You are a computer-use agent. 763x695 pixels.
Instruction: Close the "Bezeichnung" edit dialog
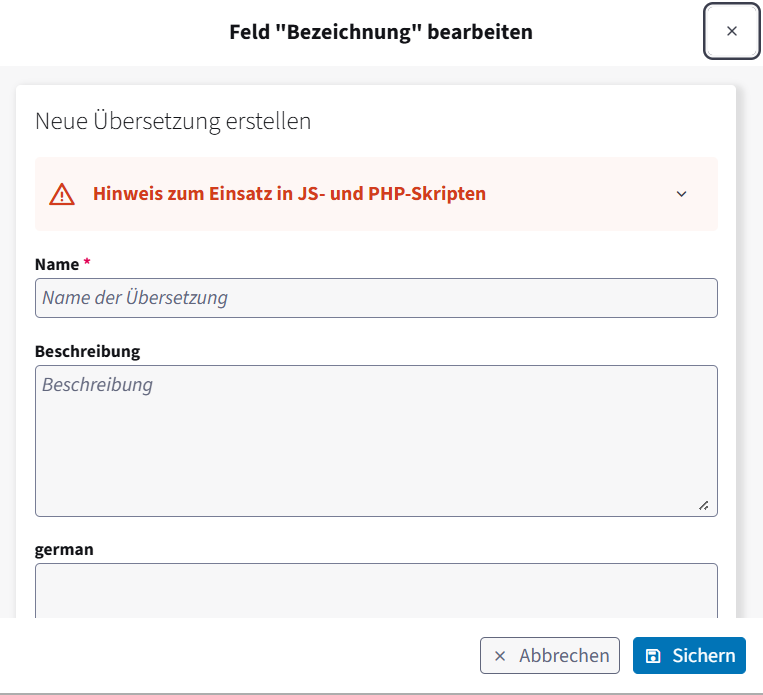(x=731, y=31)
